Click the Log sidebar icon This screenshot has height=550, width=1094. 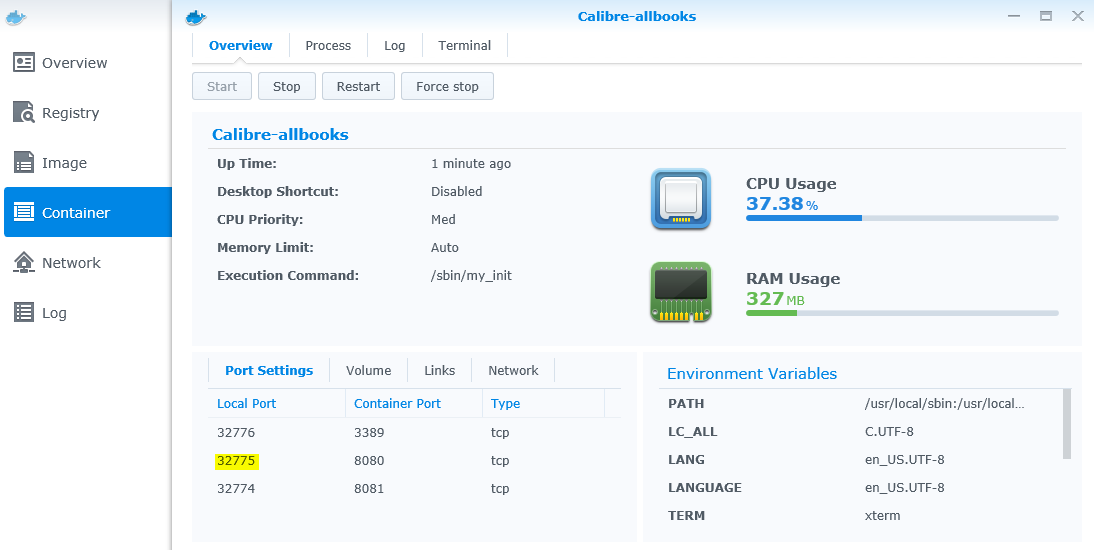24,313
